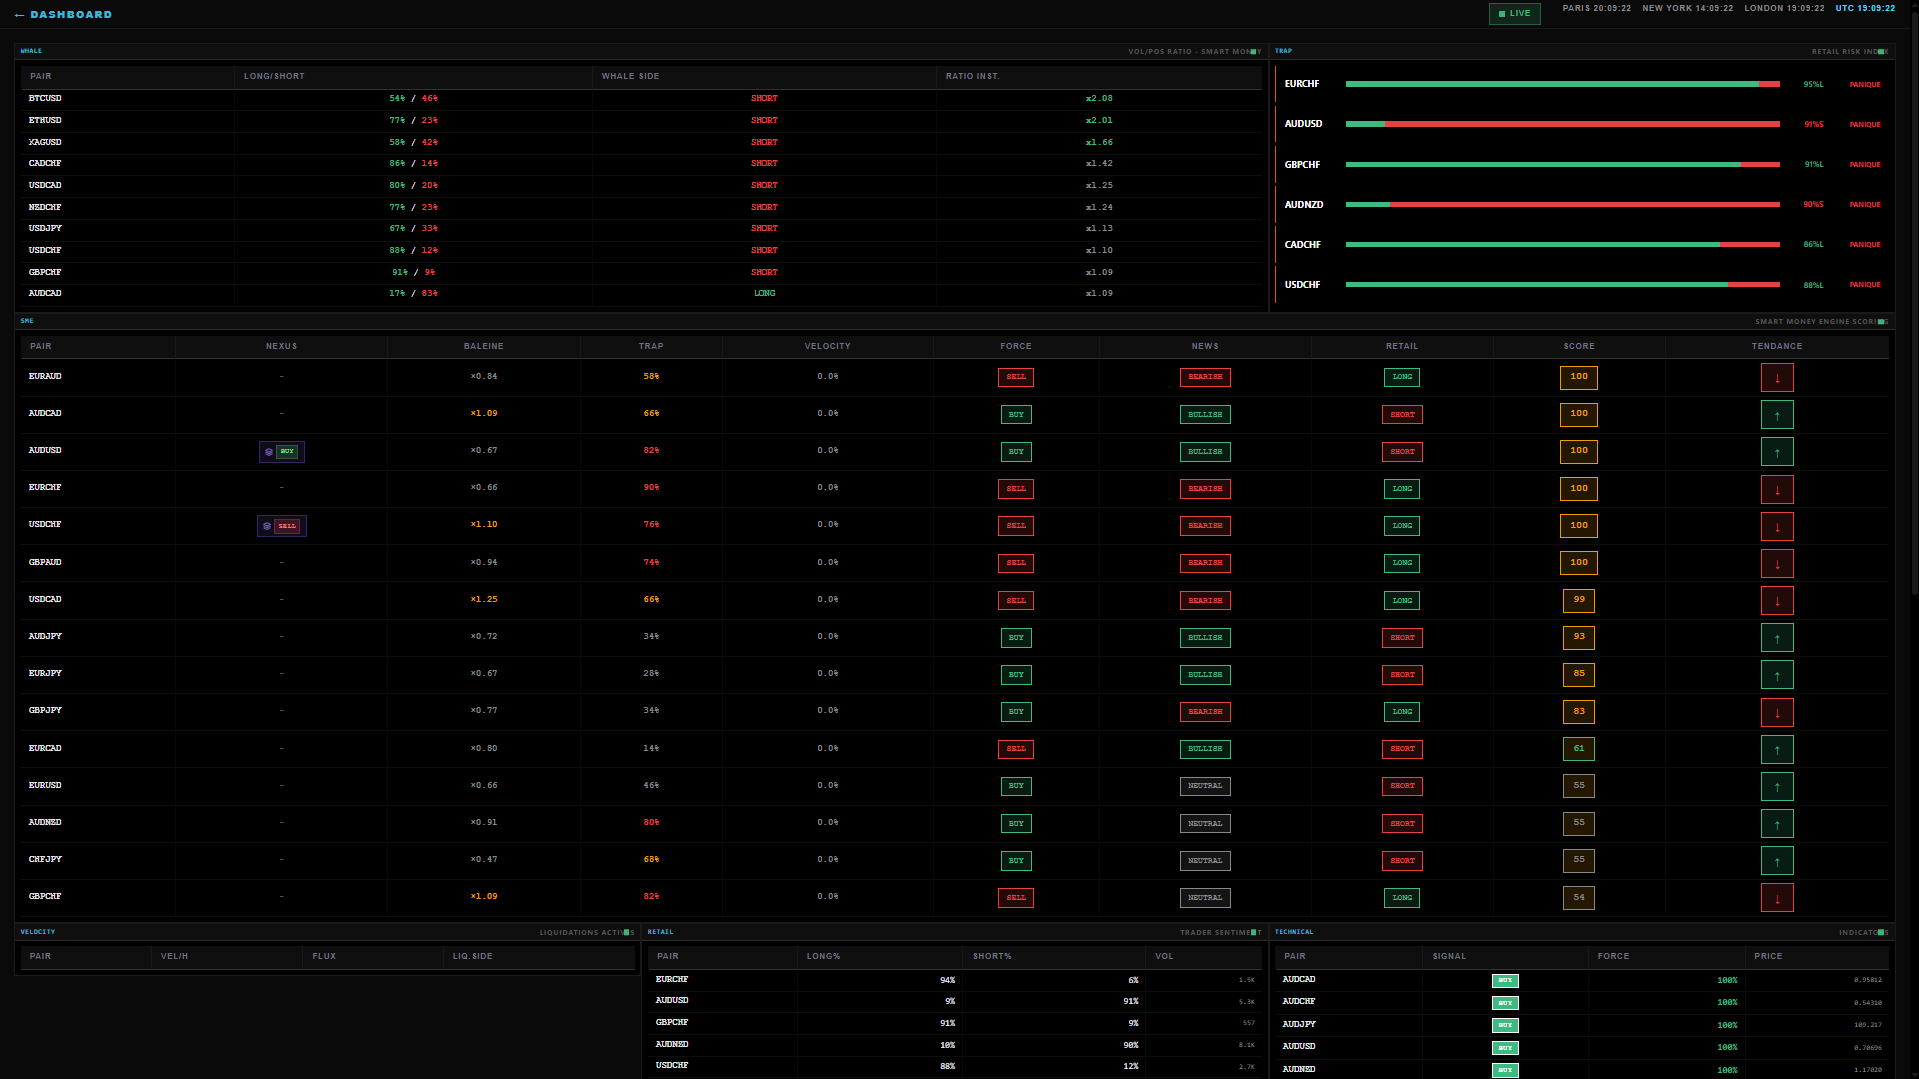The height and width of the screenshot is (1079, 1919).
Task: Sort by SCORE column header
Action: coord(1578,346)
